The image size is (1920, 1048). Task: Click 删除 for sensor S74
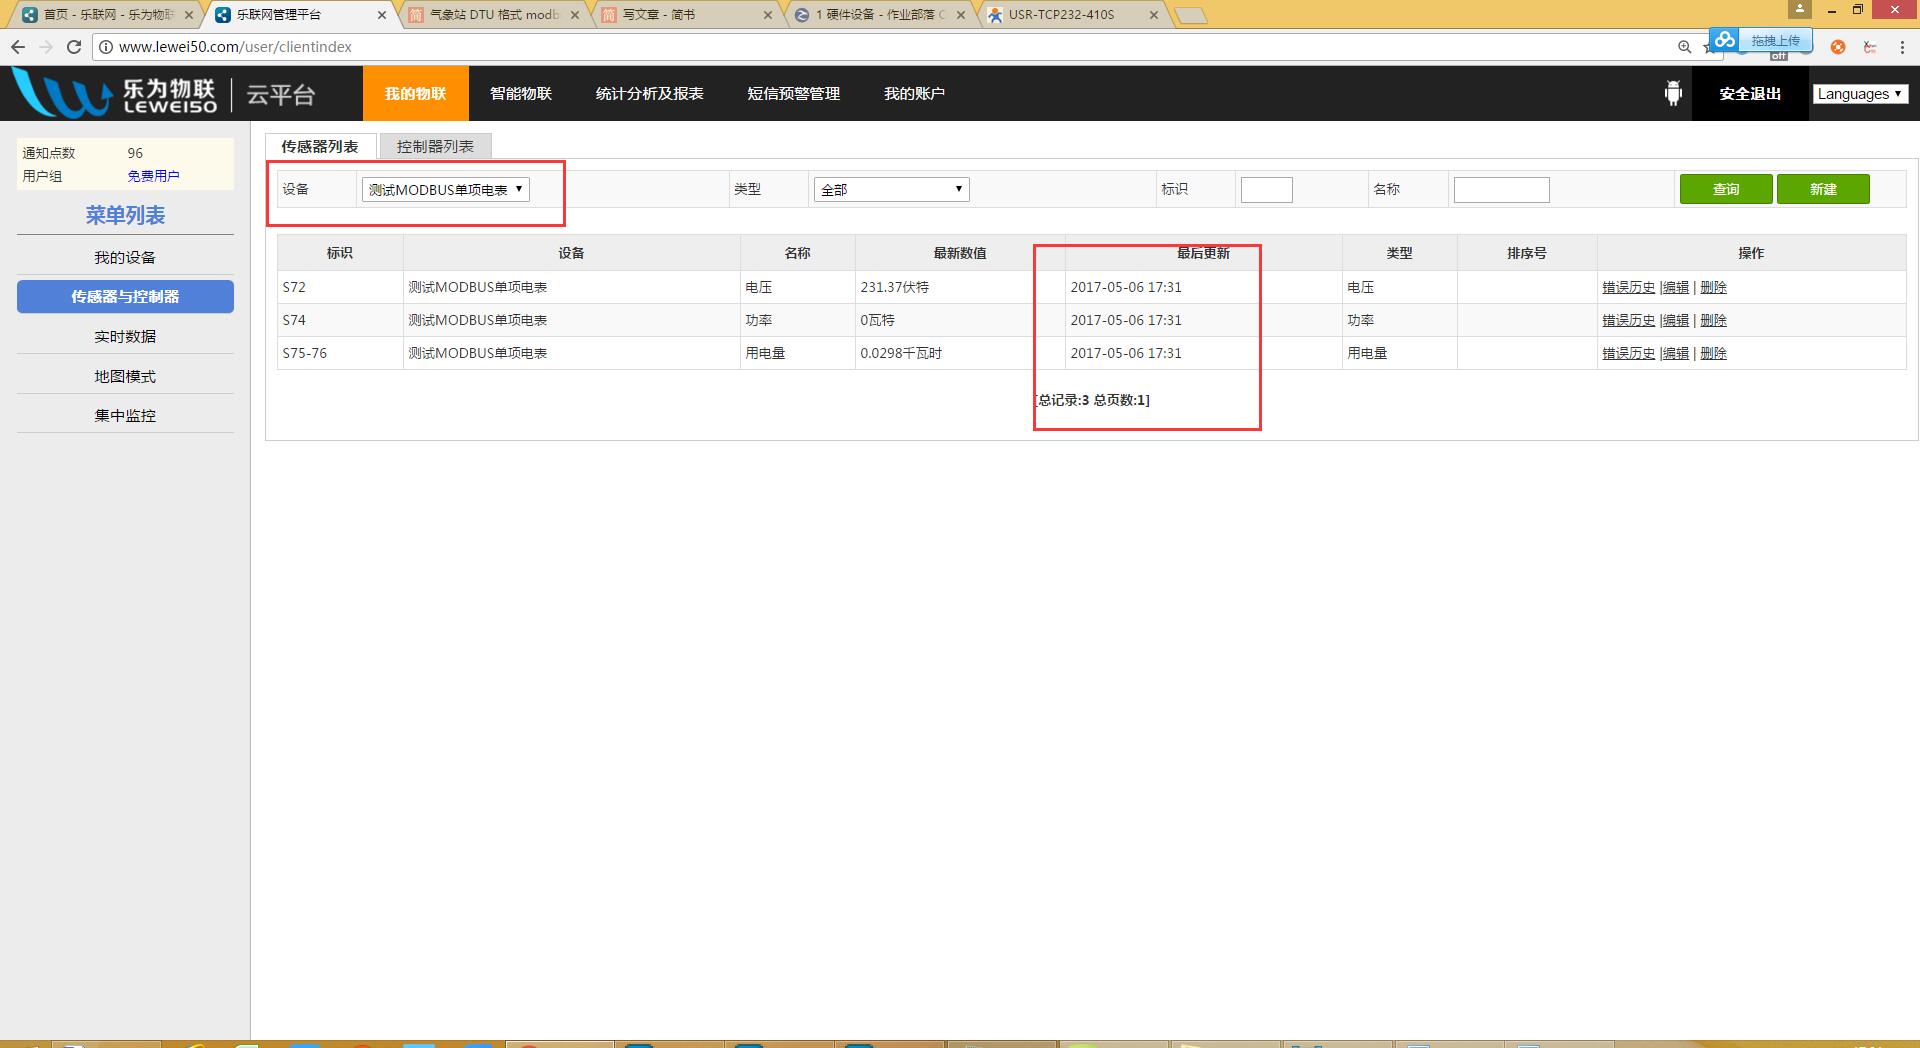point(1713,320)
